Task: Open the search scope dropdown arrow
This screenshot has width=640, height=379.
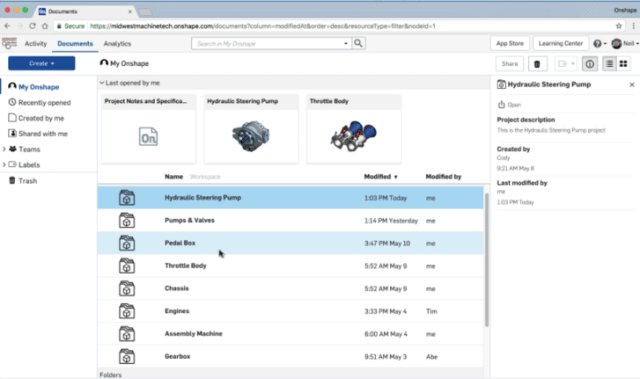Action: click(x=346, y=43)
